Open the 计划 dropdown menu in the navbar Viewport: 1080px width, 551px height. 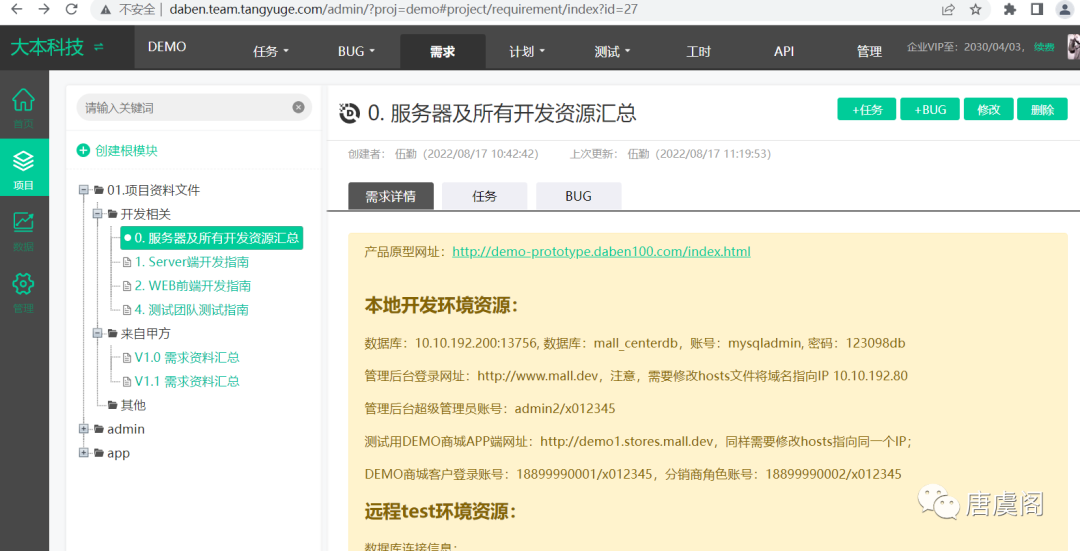[527, 52]
